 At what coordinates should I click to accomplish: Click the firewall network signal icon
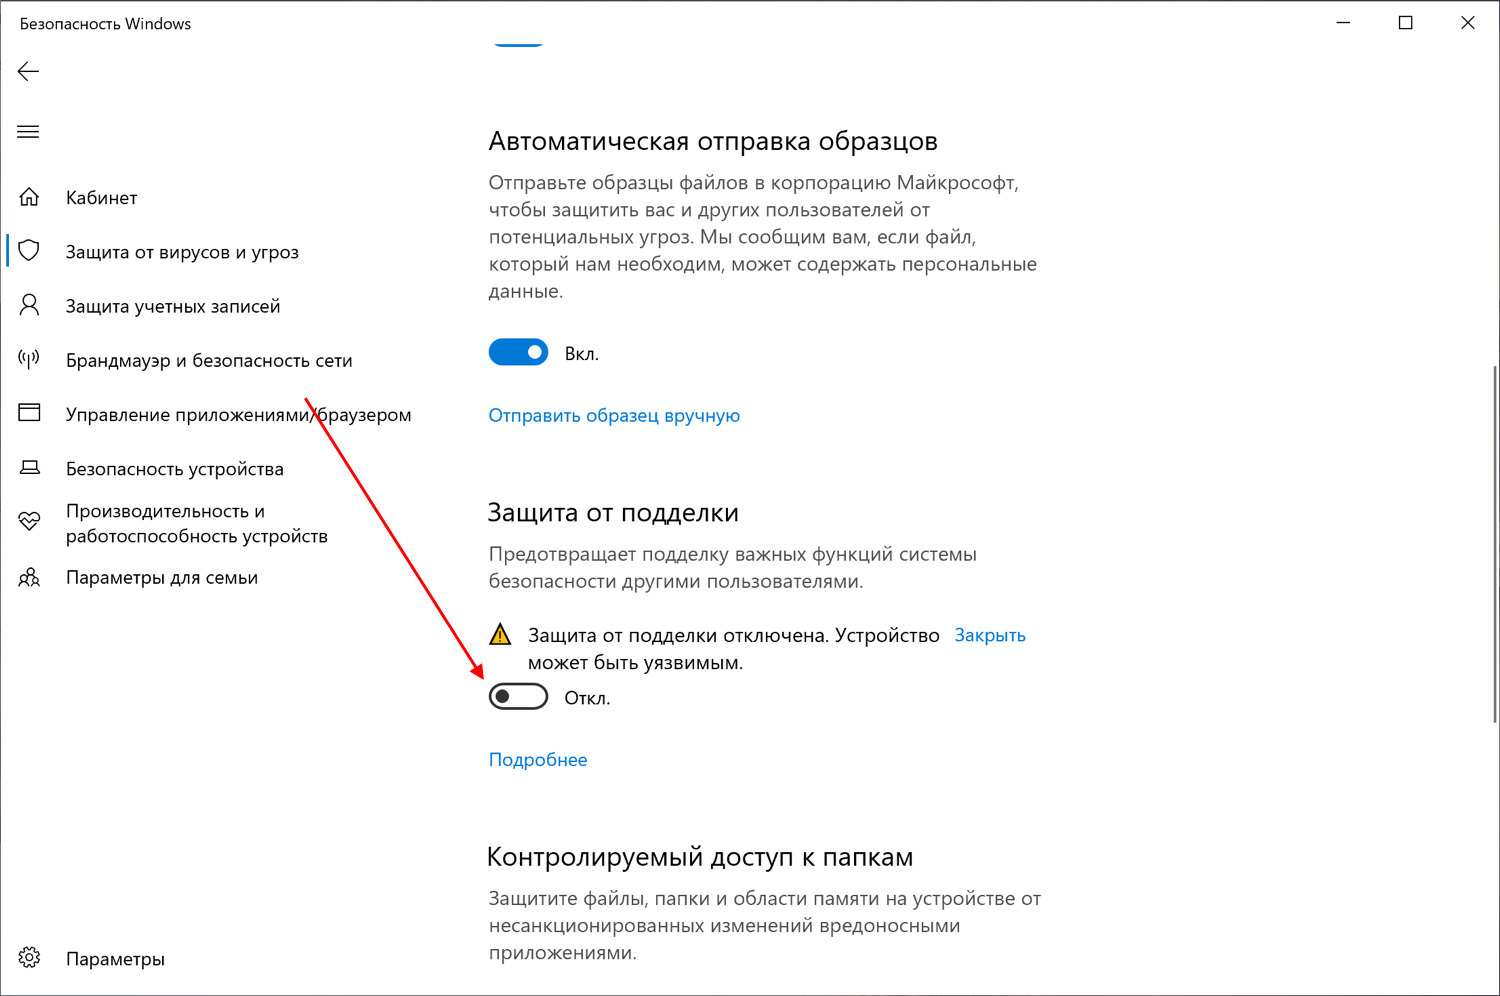[x=29, y=359]
